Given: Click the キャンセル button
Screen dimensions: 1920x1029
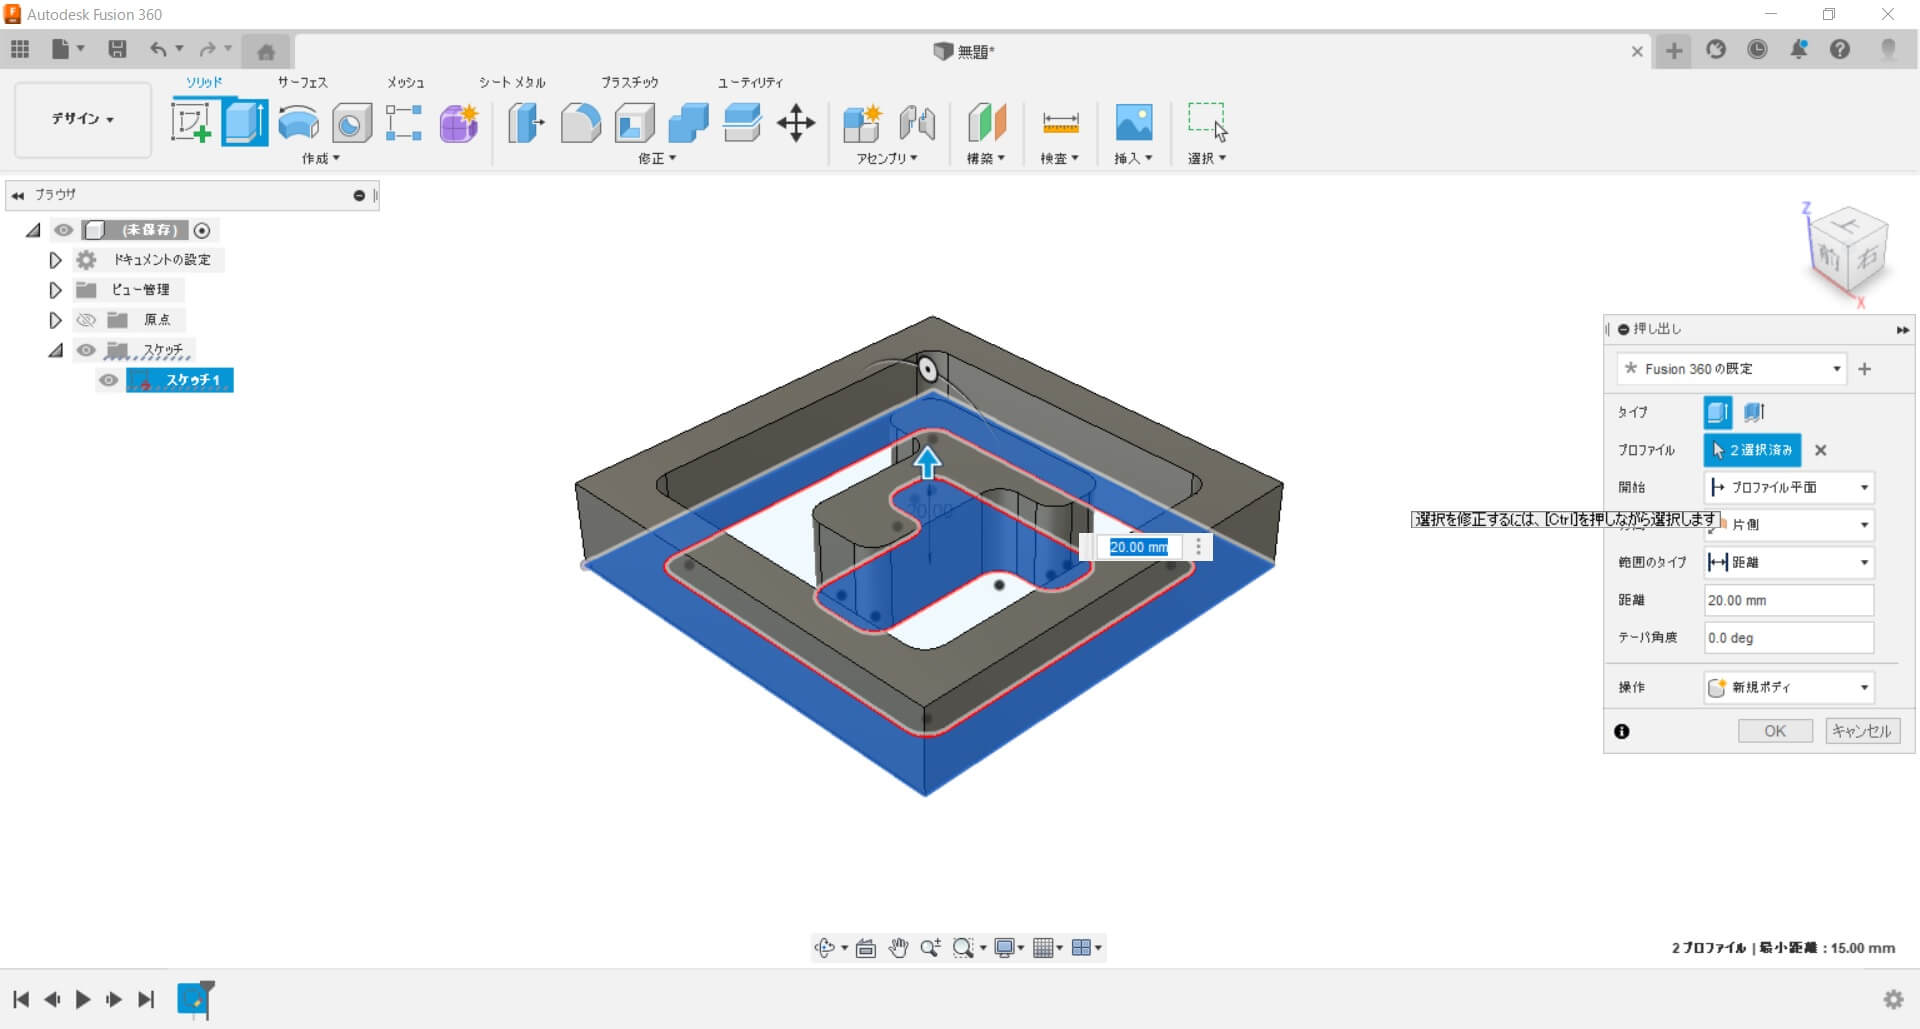Looking at the screenshot, I should point(1862,731).
